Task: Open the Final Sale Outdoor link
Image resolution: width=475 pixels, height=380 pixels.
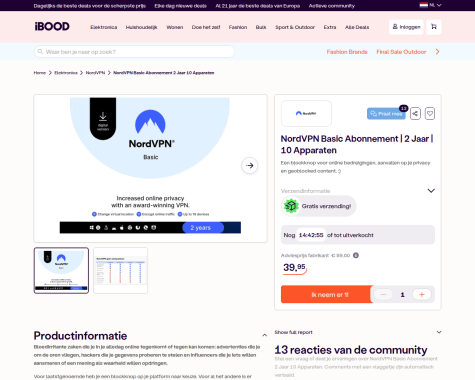Action: point(401,52)
